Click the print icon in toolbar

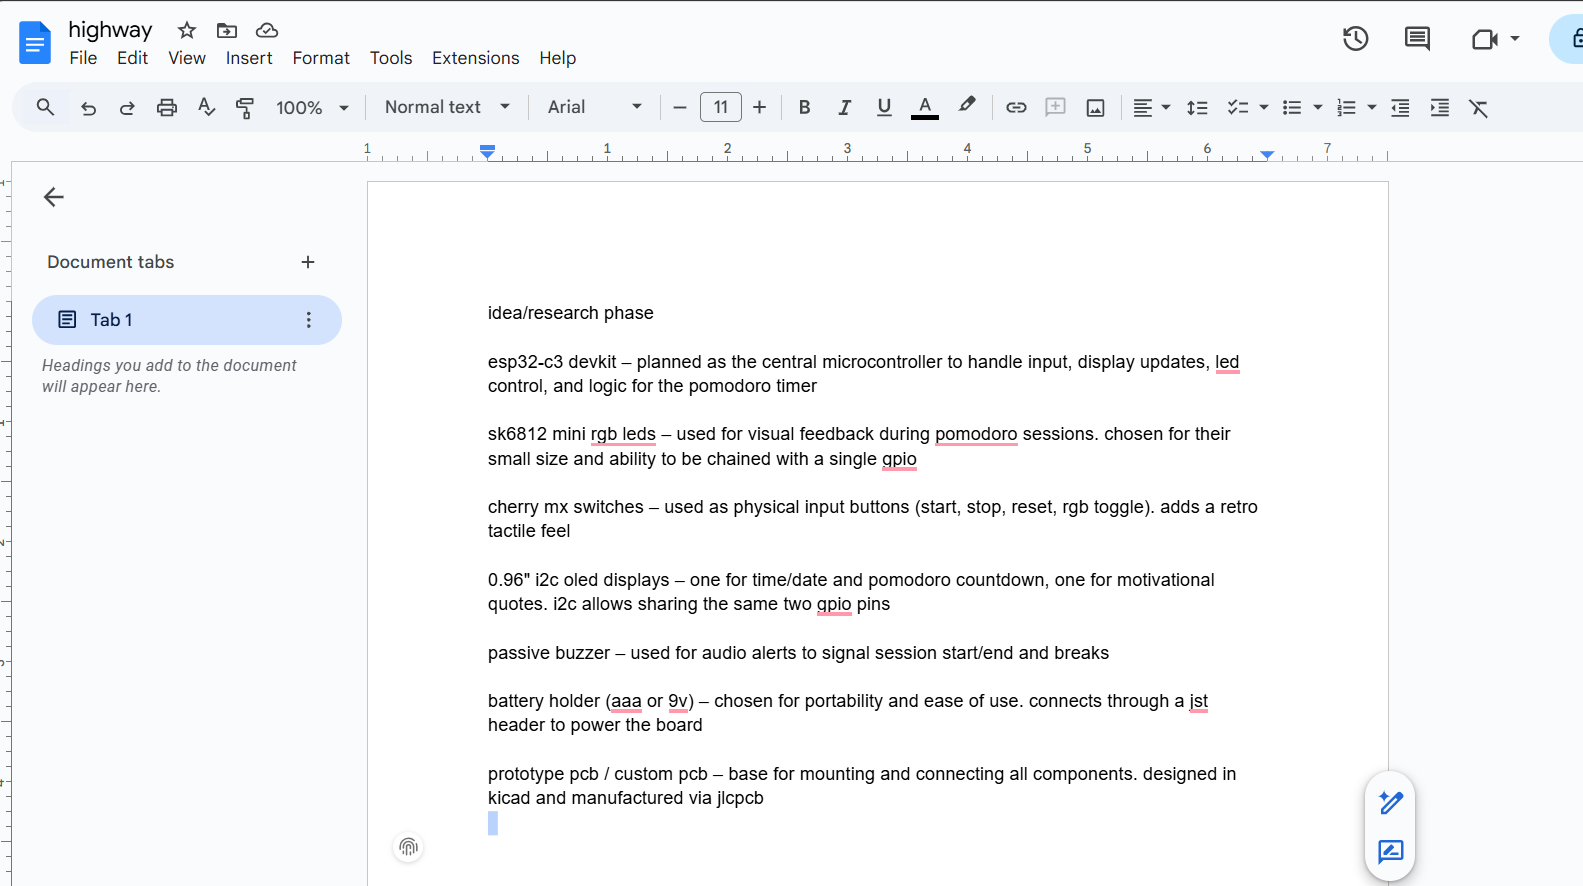(167, 108)
